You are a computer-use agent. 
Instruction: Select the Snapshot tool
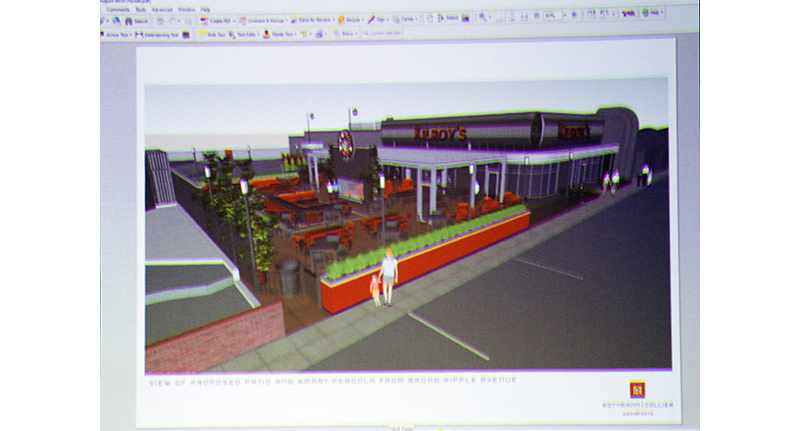pyautogui.click(x=465, y=18)
